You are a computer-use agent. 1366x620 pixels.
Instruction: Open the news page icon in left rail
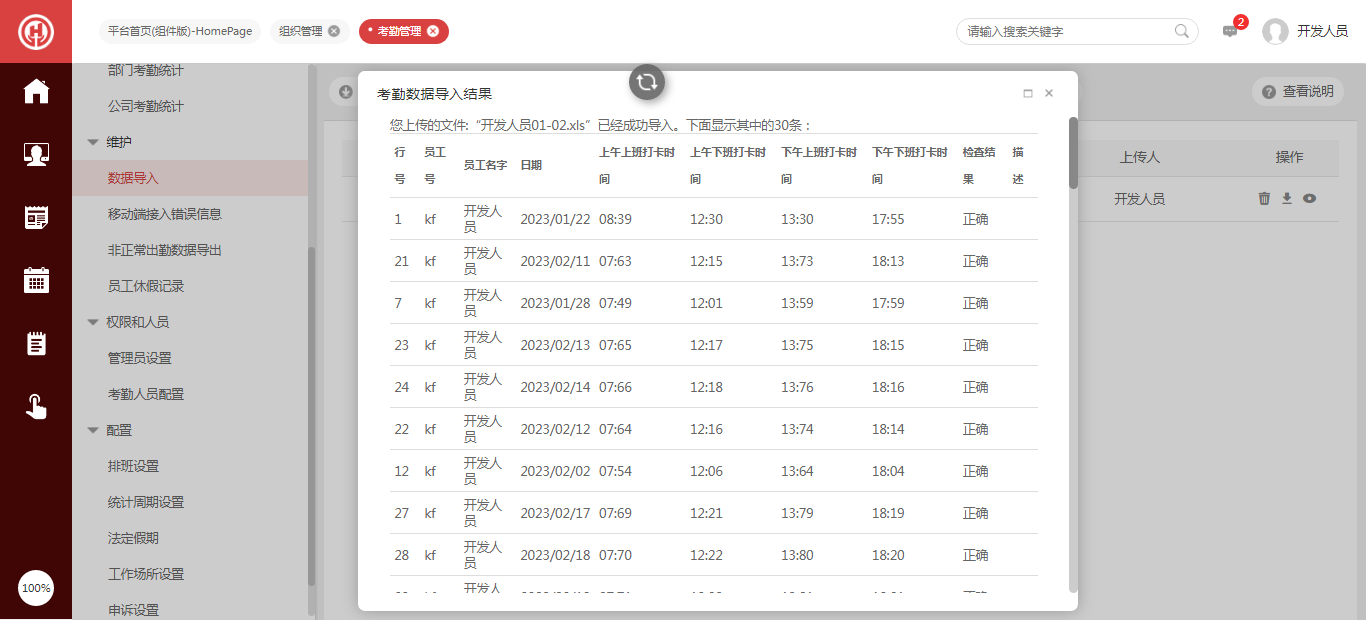(x=36, y=217)
